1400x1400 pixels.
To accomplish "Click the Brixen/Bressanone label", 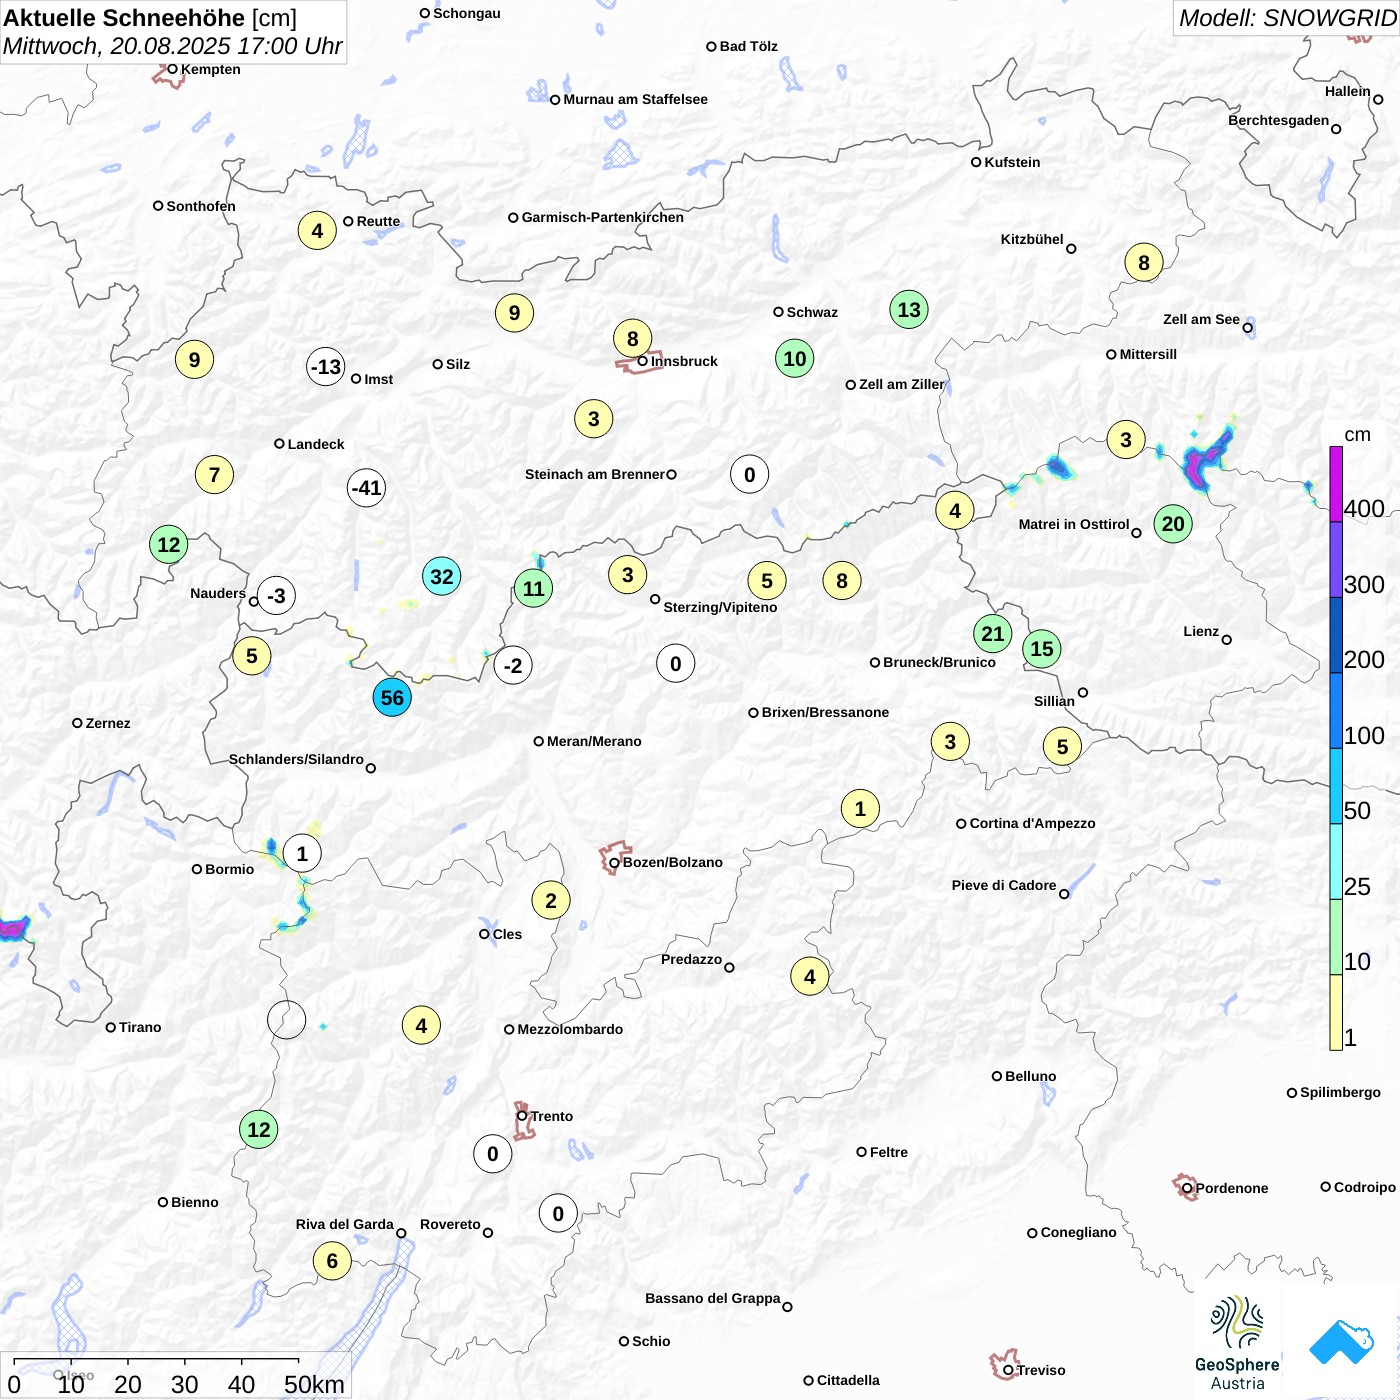I will [825, 712].
